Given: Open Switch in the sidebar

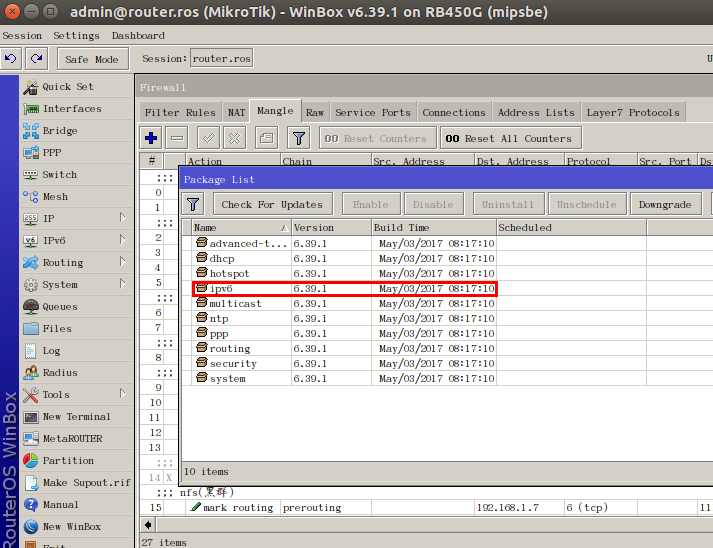Looking at the screenshot, I should [76, 175].
